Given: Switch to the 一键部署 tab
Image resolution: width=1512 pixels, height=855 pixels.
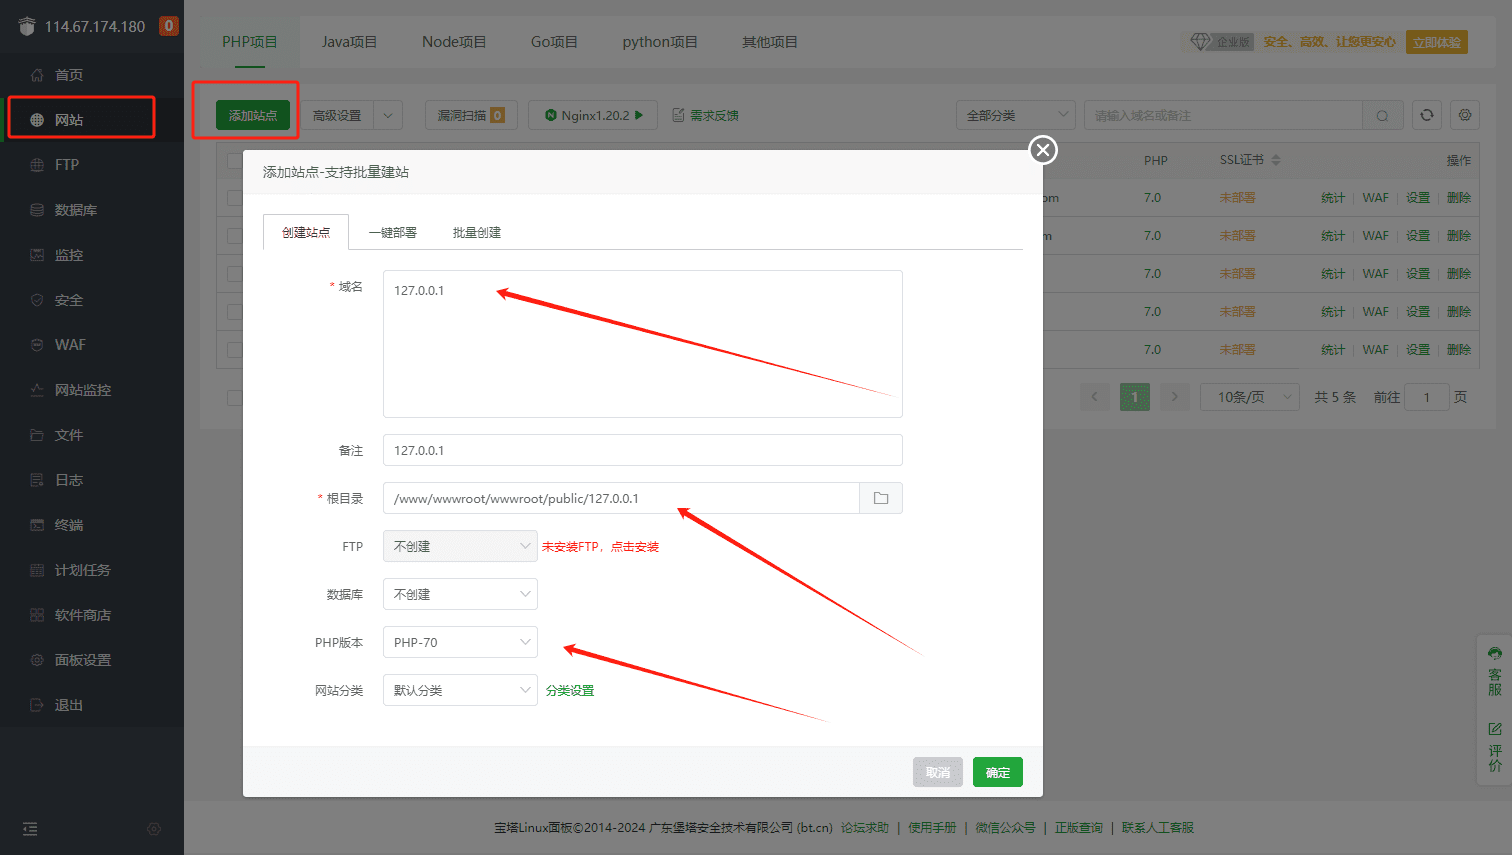Looking at the screenshot, I should (x=393, y=231).
